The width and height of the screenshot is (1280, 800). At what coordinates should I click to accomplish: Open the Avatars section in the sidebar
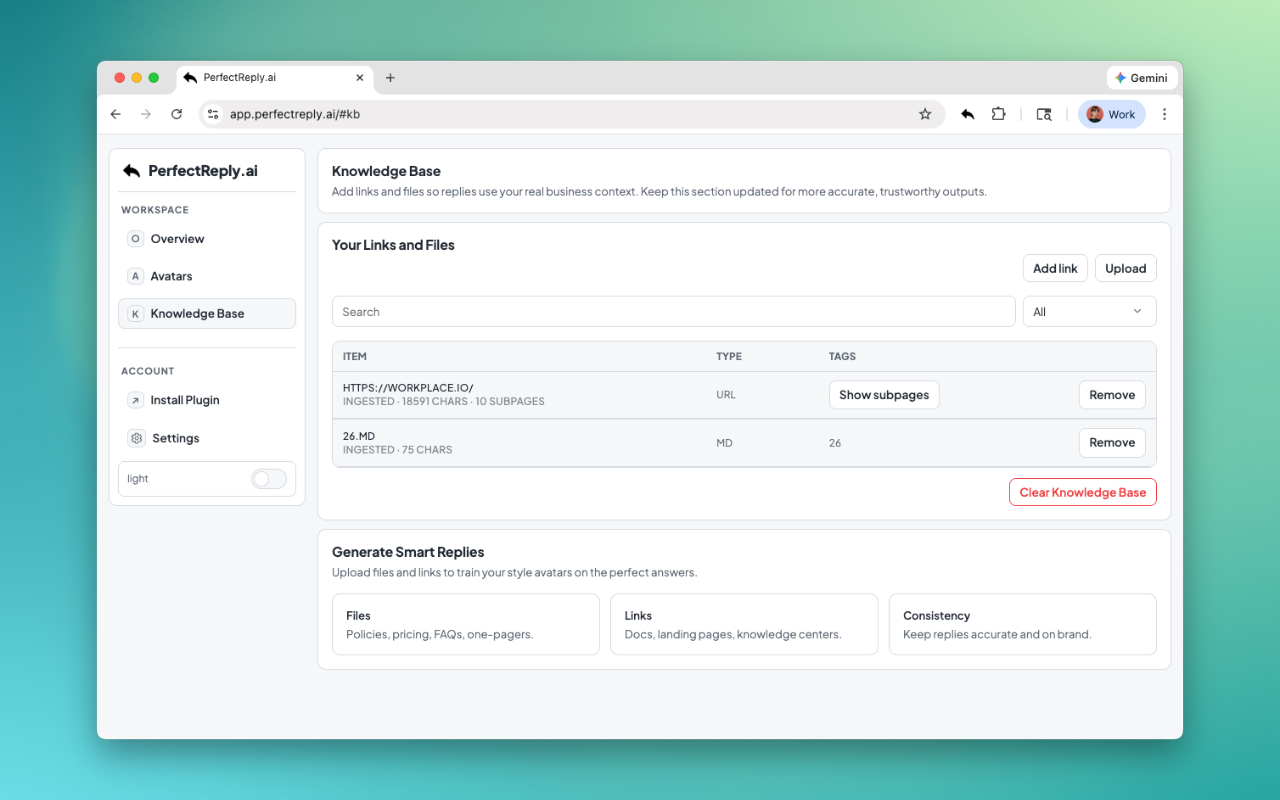171,276
